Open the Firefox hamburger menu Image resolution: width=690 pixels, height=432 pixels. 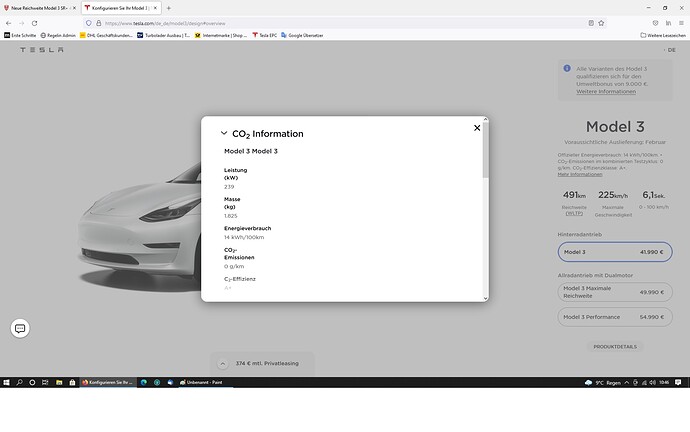(x=681, y=23)
